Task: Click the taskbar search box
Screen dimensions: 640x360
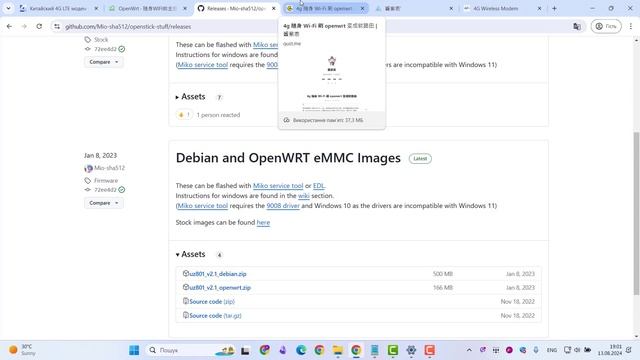Action: (190, 350)
